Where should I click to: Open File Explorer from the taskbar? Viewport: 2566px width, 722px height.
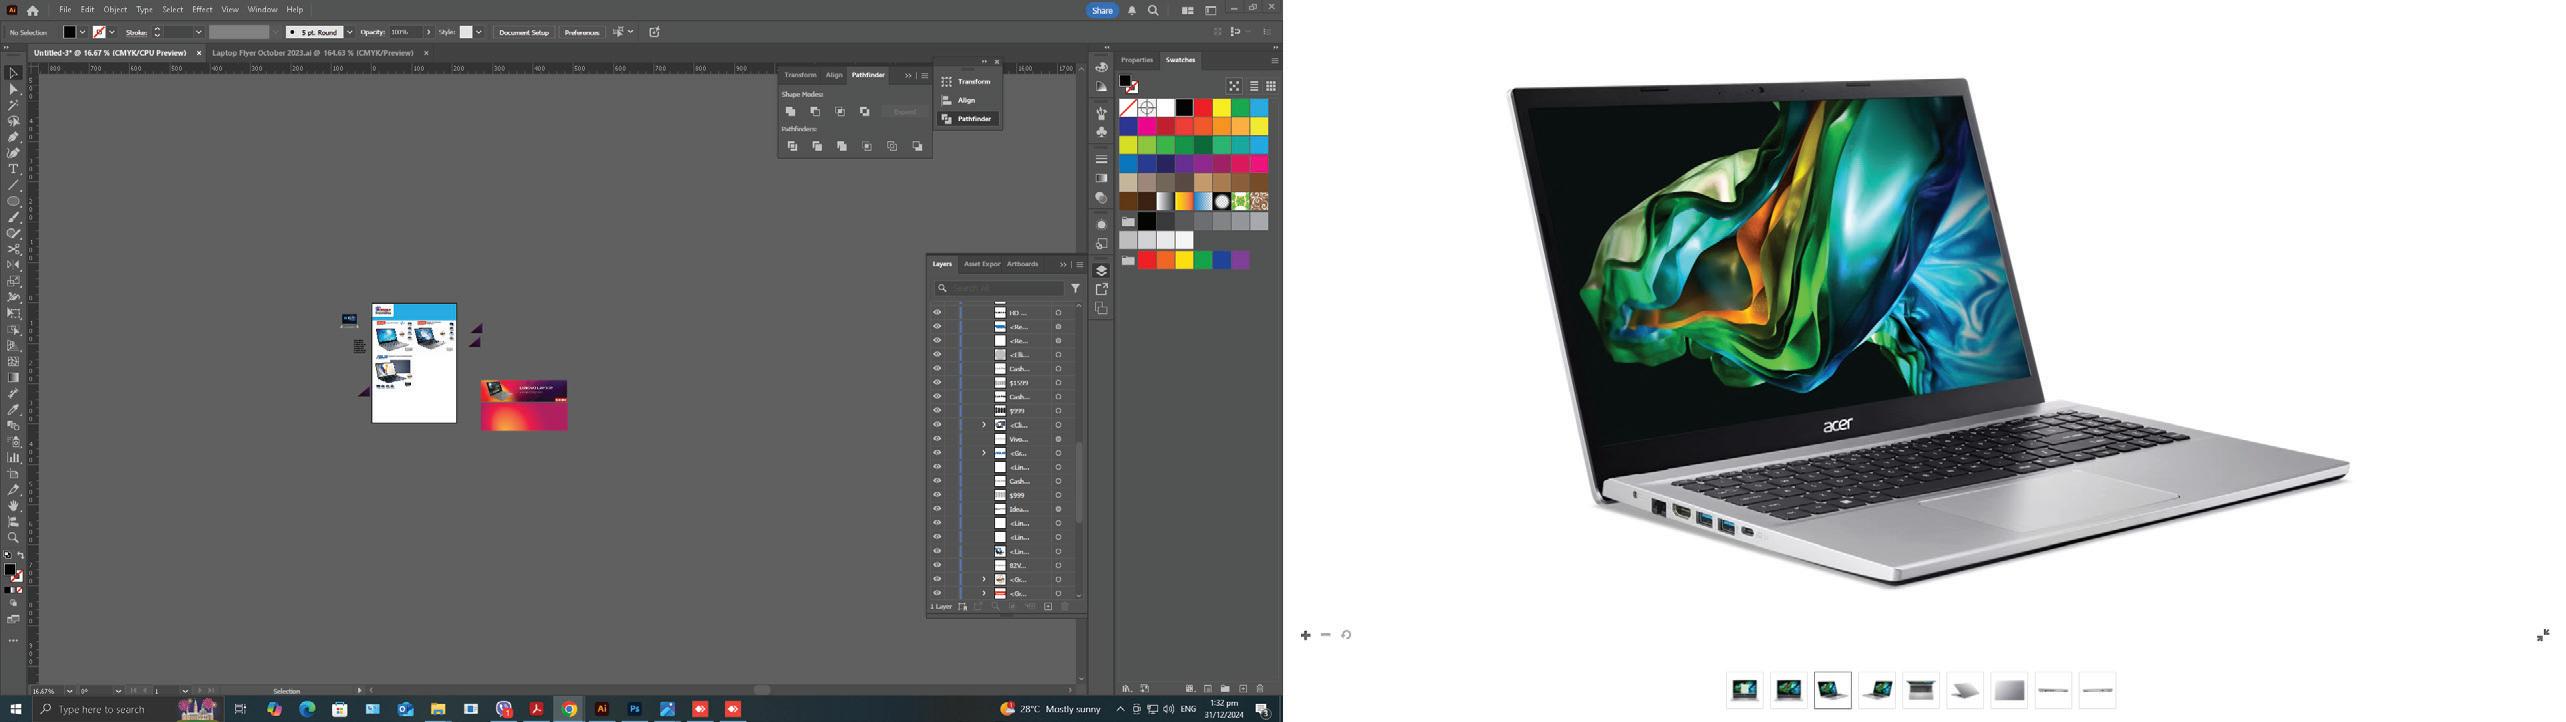(x=438, y=709)
